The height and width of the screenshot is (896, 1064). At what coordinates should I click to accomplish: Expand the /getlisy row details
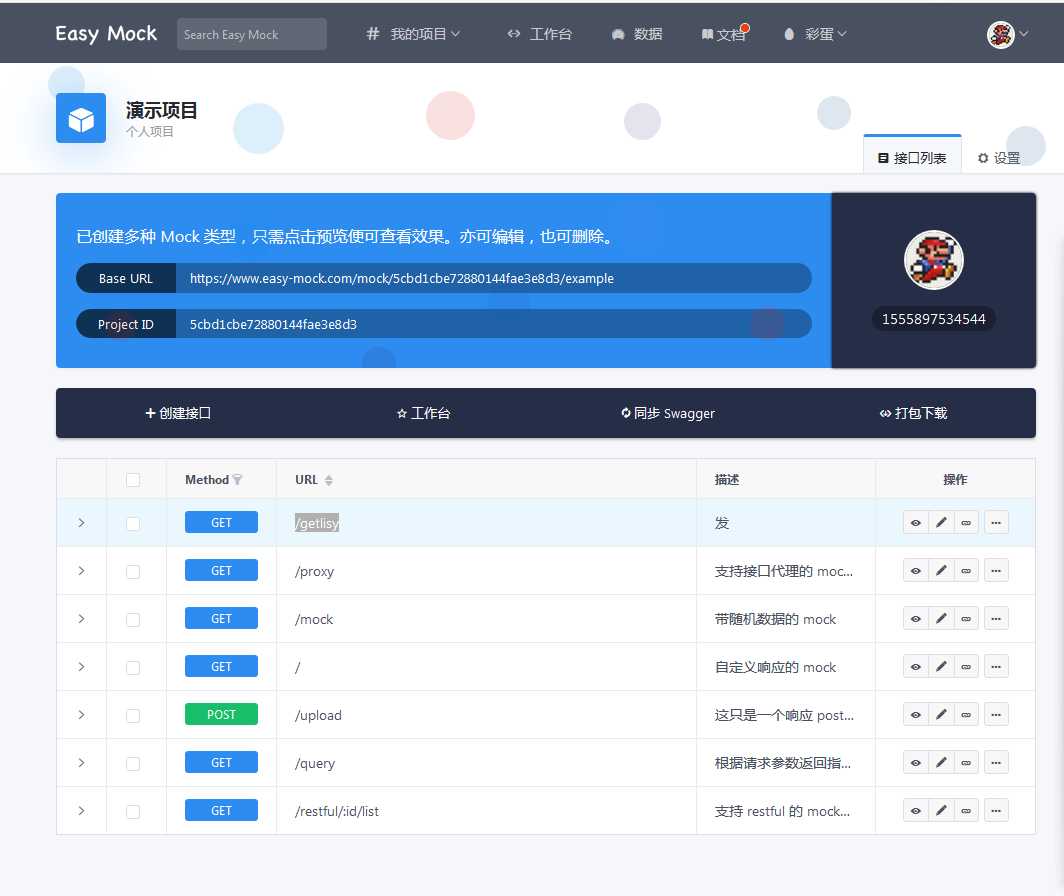point(81,523)
